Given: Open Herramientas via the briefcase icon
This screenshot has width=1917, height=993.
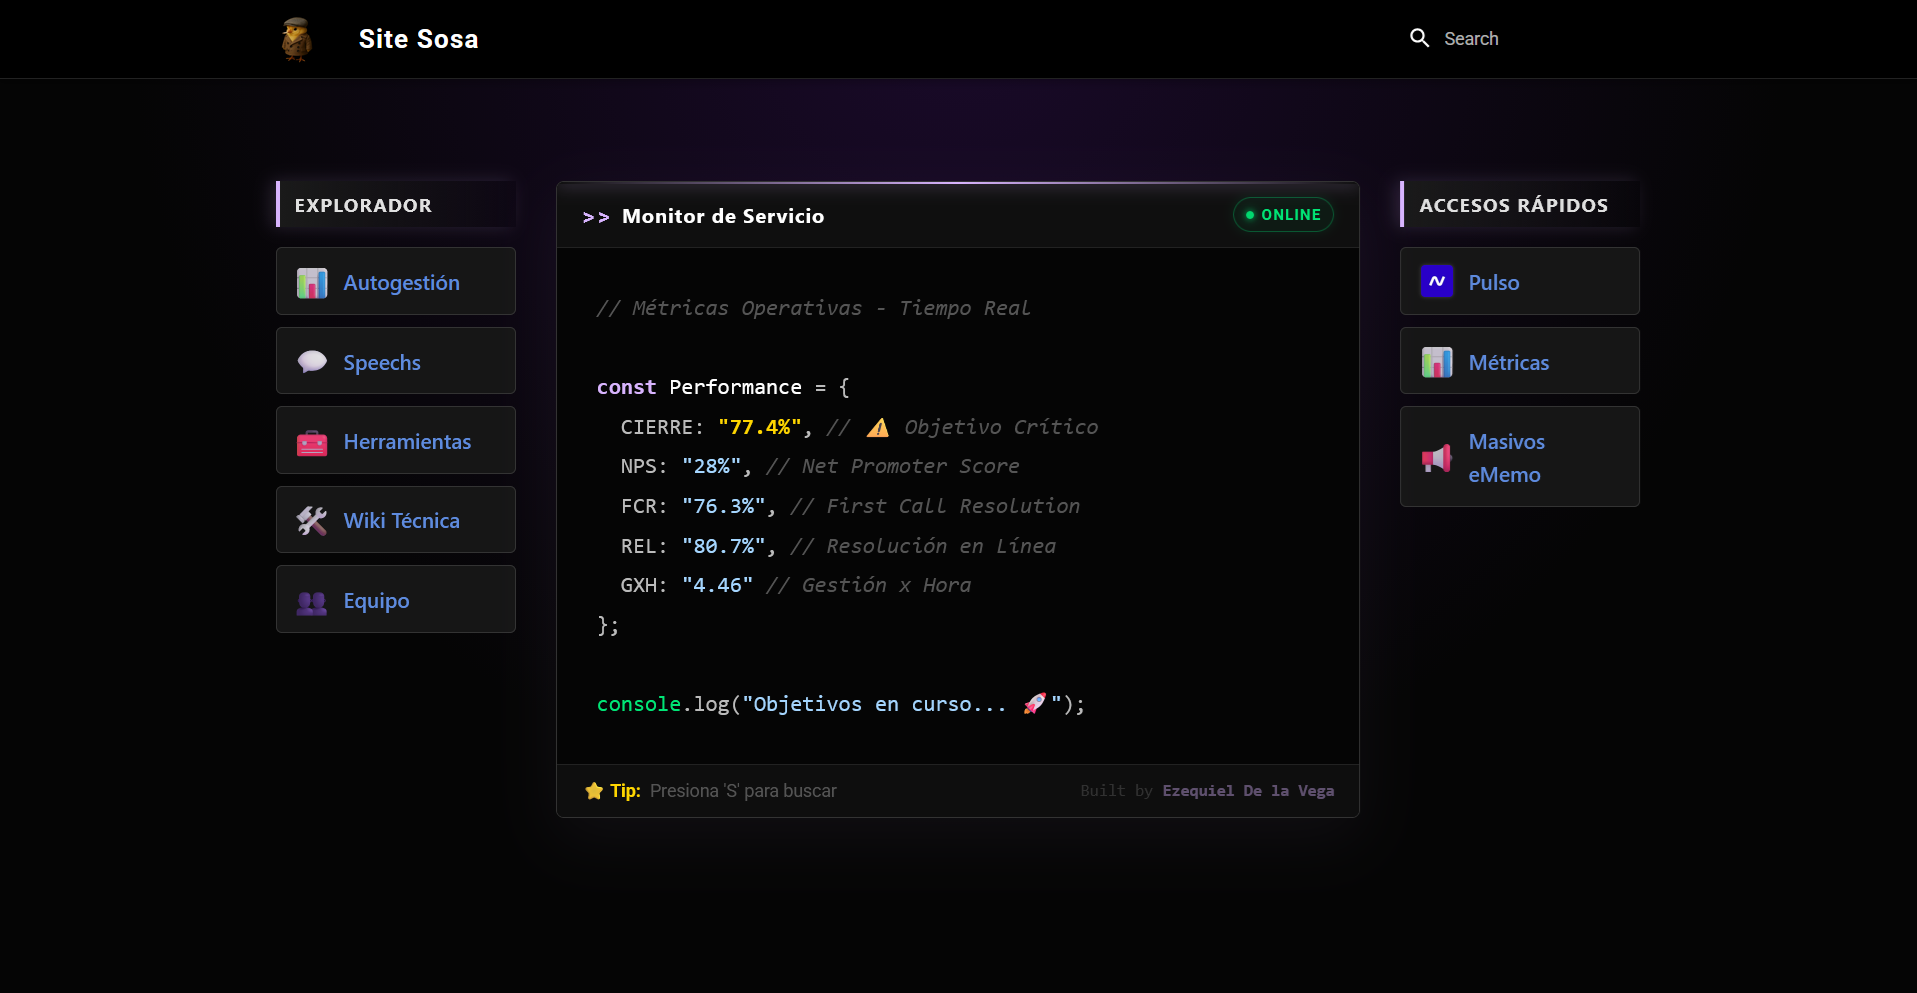Looking at the screenshot, I should point(312,441).
